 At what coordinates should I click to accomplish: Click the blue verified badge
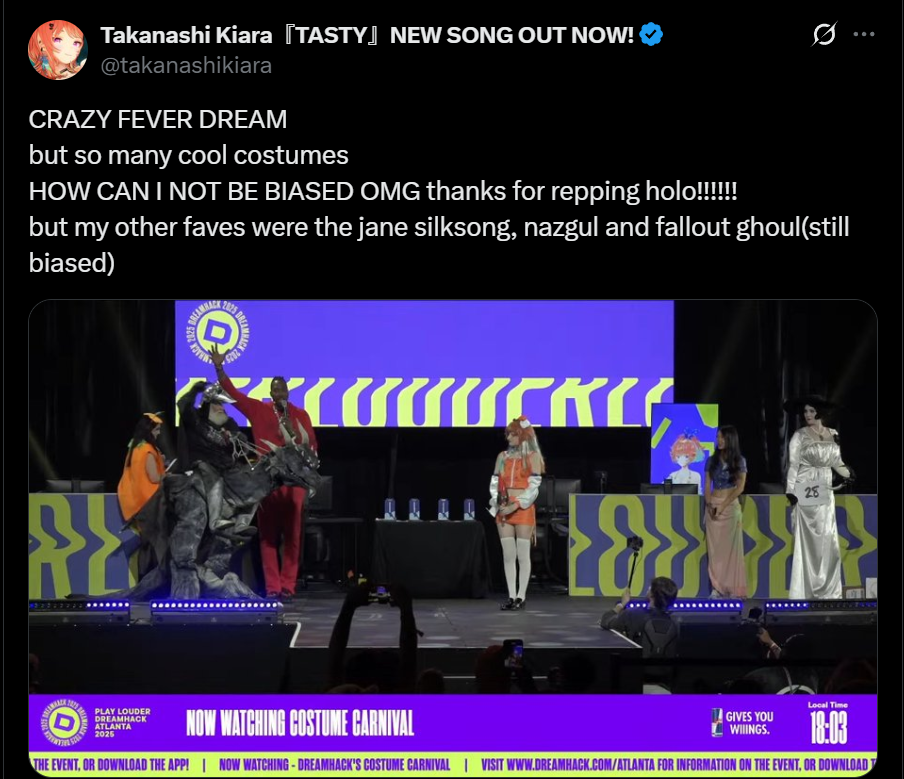coord(651,35)
